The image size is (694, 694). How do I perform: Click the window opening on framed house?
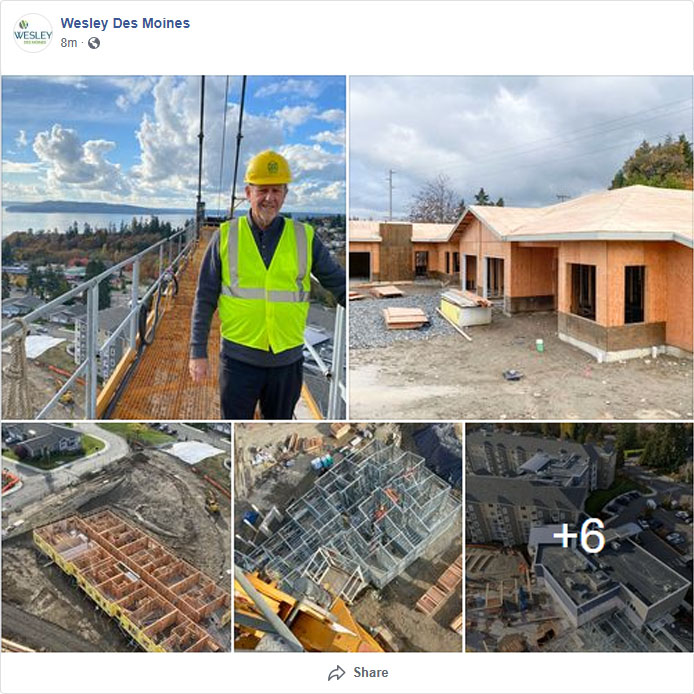(583, 291)
